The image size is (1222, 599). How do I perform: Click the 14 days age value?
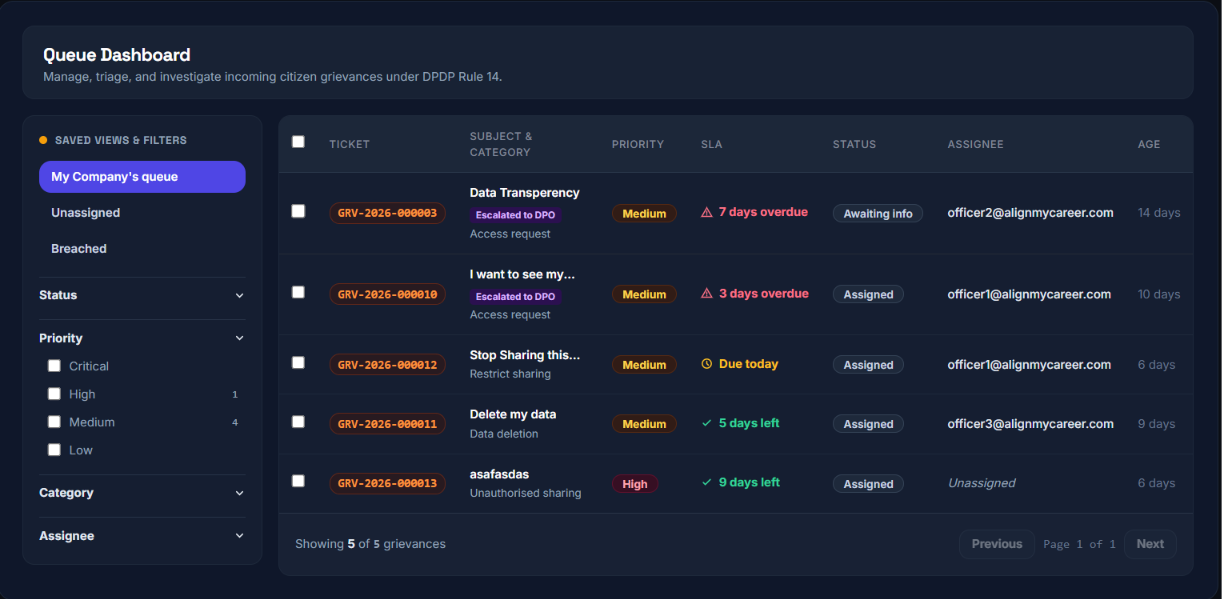(x=1159, y=213)
